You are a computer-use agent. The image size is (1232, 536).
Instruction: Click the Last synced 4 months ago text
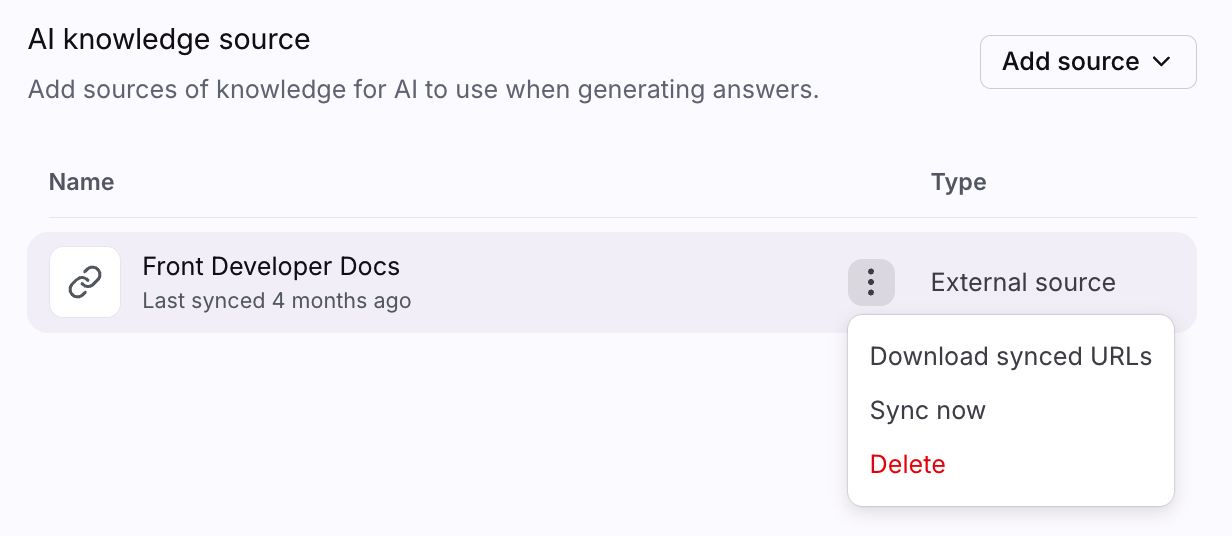click(x=276, y=301)
